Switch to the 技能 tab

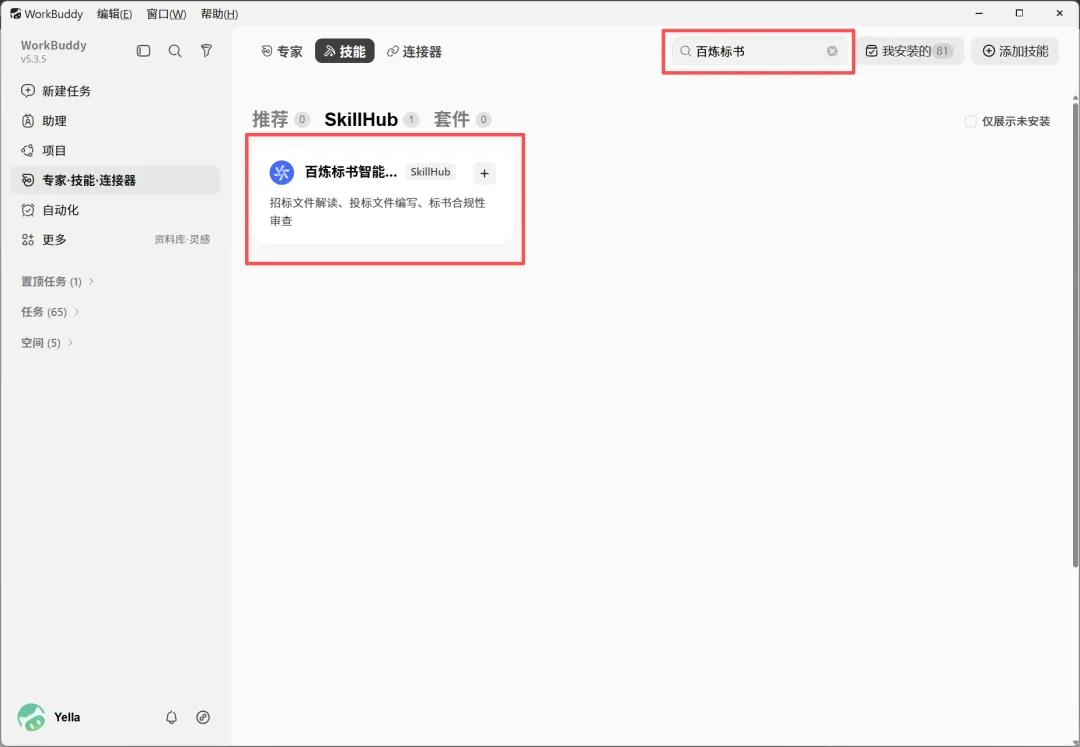(344, 52)
